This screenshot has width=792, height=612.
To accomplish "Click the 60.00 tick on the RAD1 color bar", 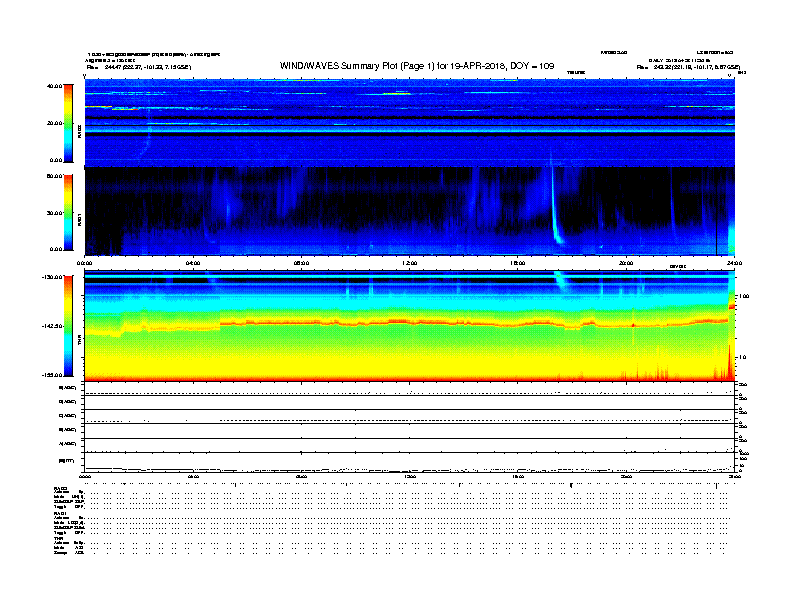I will pyautogui.click(x=54, y=176).
